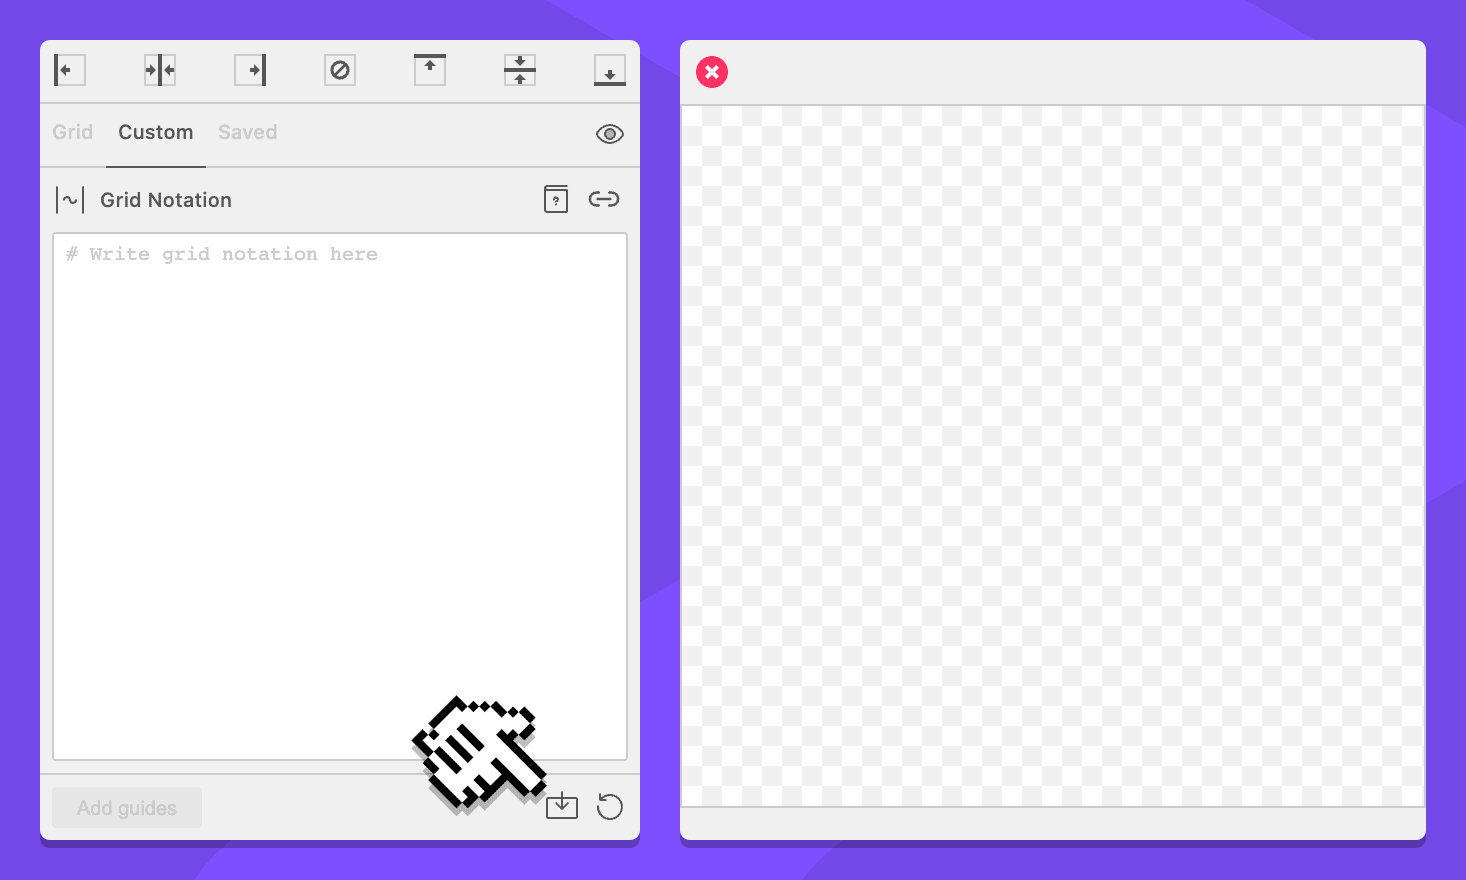This screenshot has height=880, width=1466.
Task: Switch to the Grid tab
Action: [73, 132]
